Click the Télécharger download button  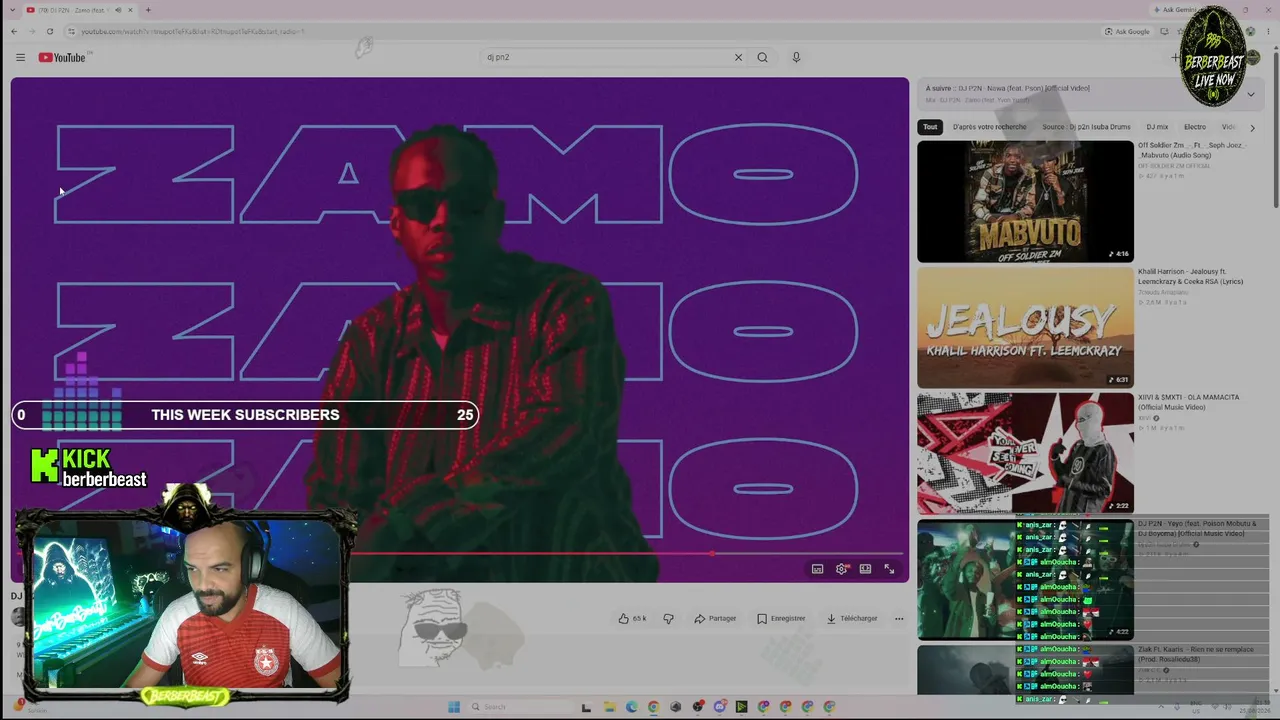coord(851,618)
